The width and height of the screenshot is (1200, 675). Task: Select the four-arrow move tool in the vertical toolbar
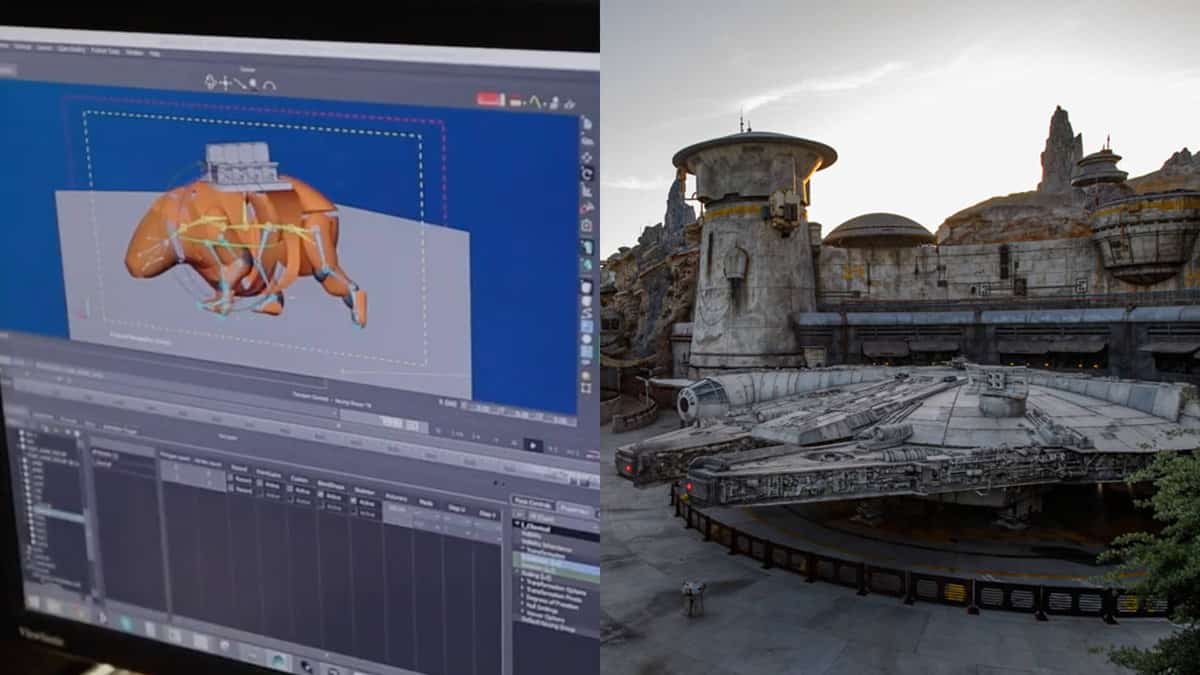click(587, 157)
